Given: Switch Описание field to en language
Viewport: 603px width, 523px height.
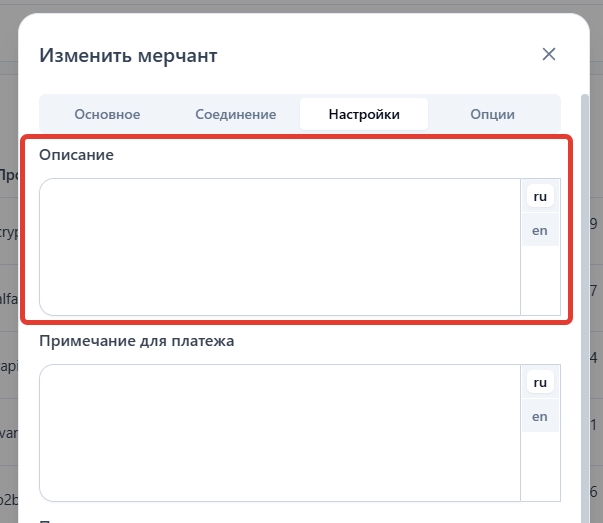Looking at the screenshot, I should 540,230.
